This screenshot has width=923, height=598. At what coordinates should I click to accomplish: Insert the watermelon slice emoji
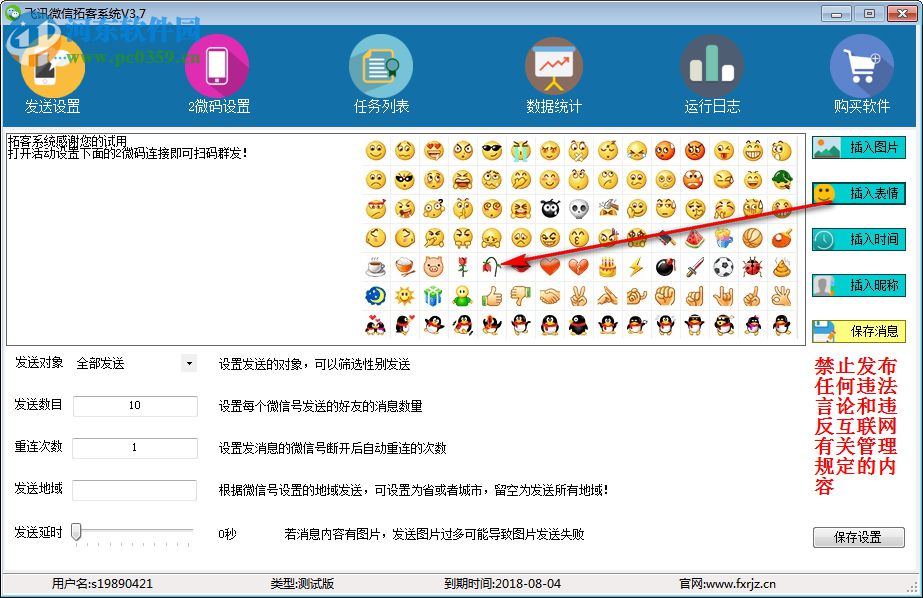(695, 238)
